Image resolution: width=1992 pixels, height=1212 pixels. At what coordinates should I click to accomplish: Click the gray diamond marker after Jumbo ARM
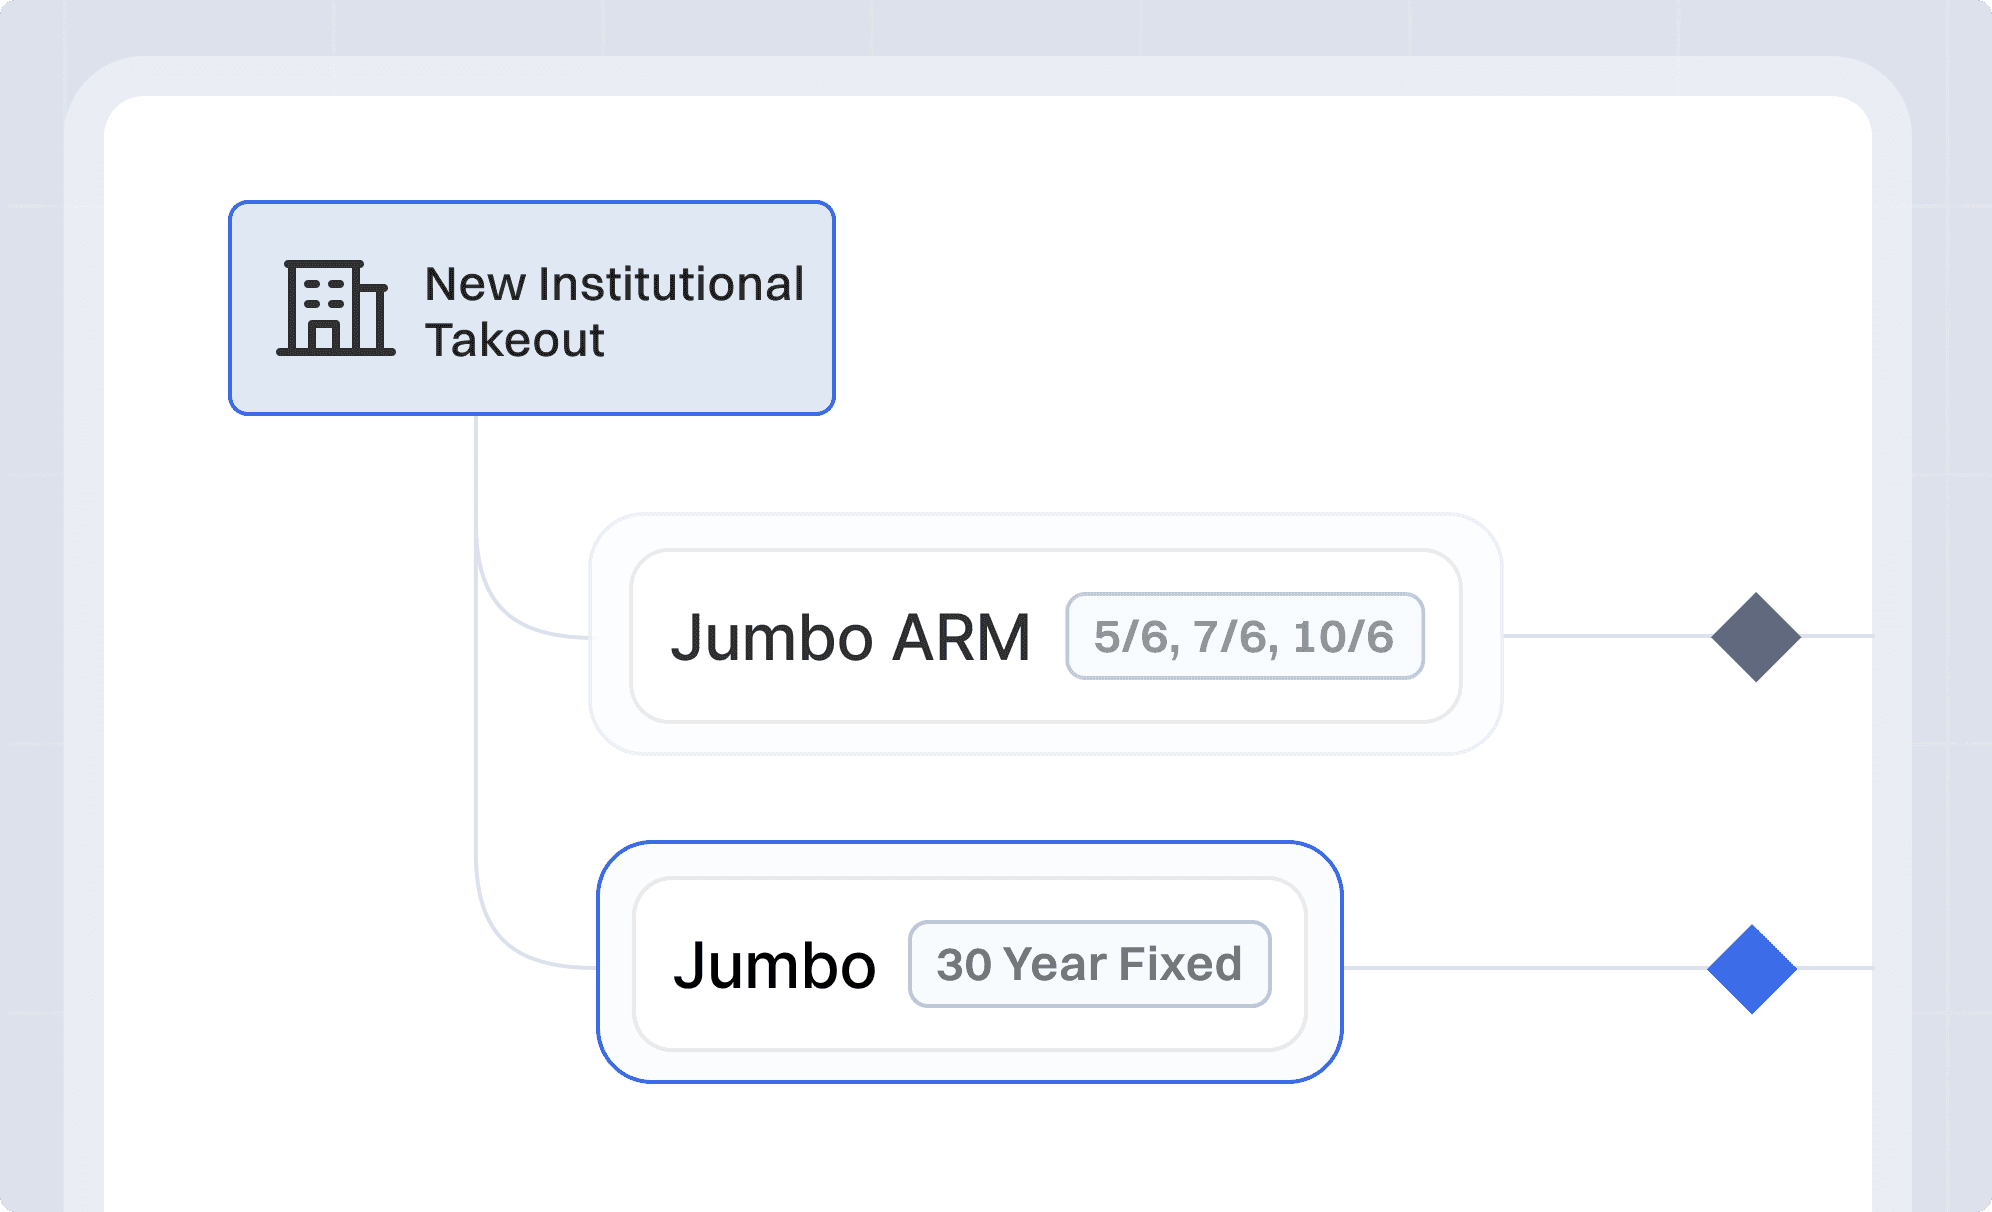tap(1755, 637)
